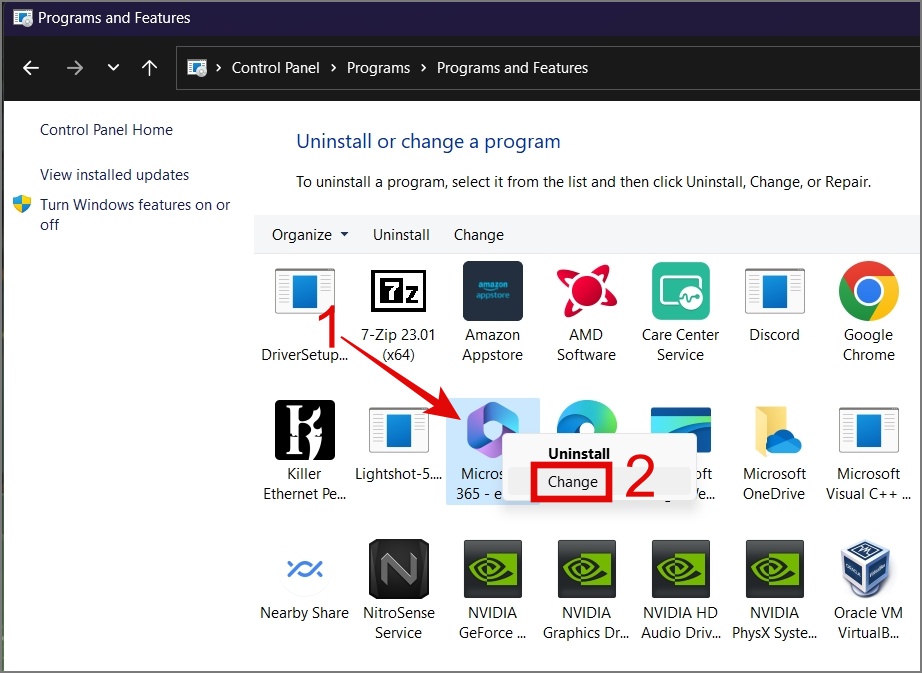Select the Killer Ethernet program icon
Viewport: 922px width, 673px height.
(x=305, y=430)
